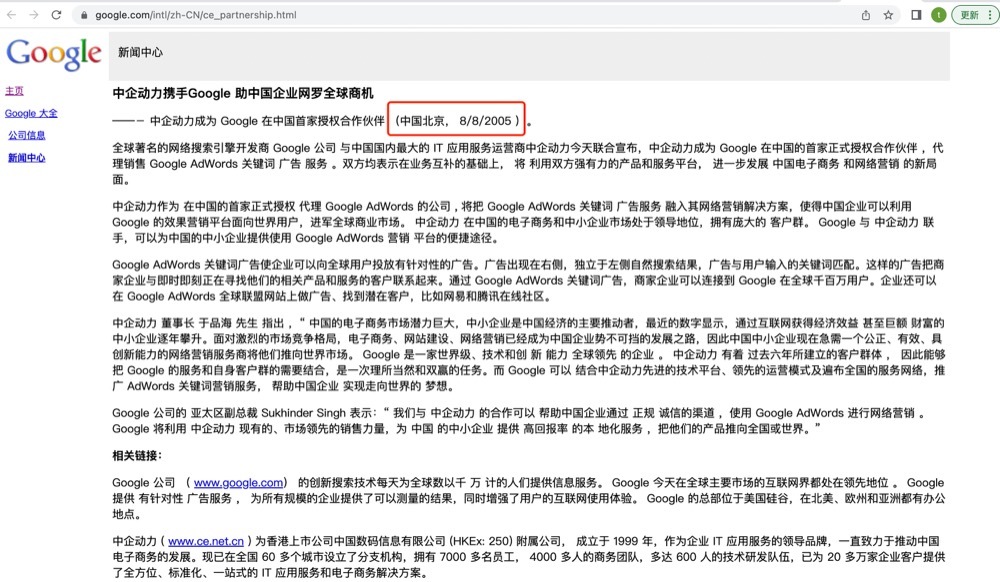Open the green profile avatar menu
The image size is (1000, 582).
coord(938,15)
